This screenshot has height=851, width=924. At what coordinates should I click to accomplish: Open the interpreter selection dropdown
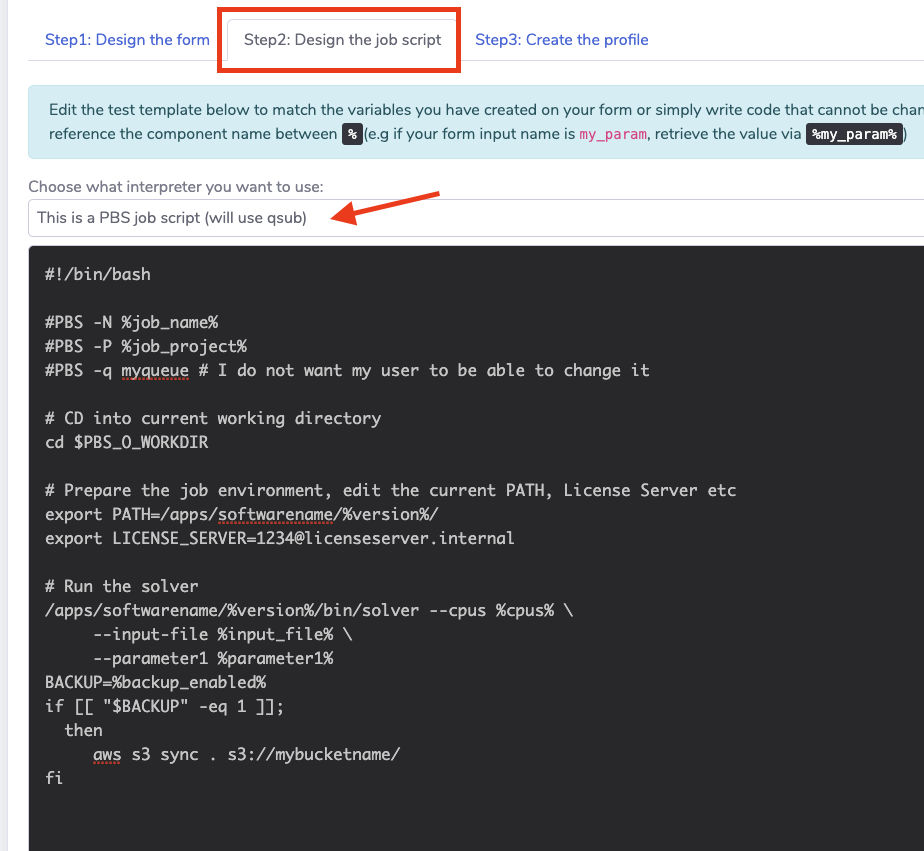pyautogui.click(x=475, y=217)
